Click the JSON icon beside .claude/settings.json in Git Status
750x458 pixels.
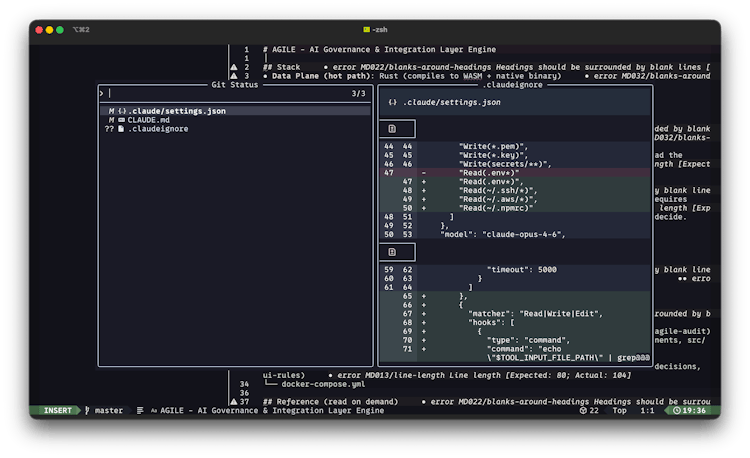coord(121,110)
